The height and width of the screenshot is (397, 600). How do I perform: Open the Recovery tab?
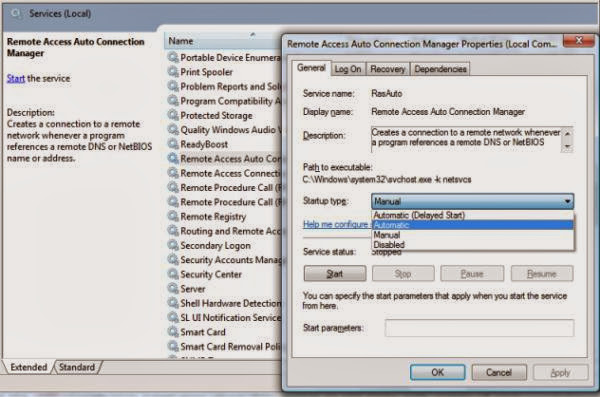(388, 69)
